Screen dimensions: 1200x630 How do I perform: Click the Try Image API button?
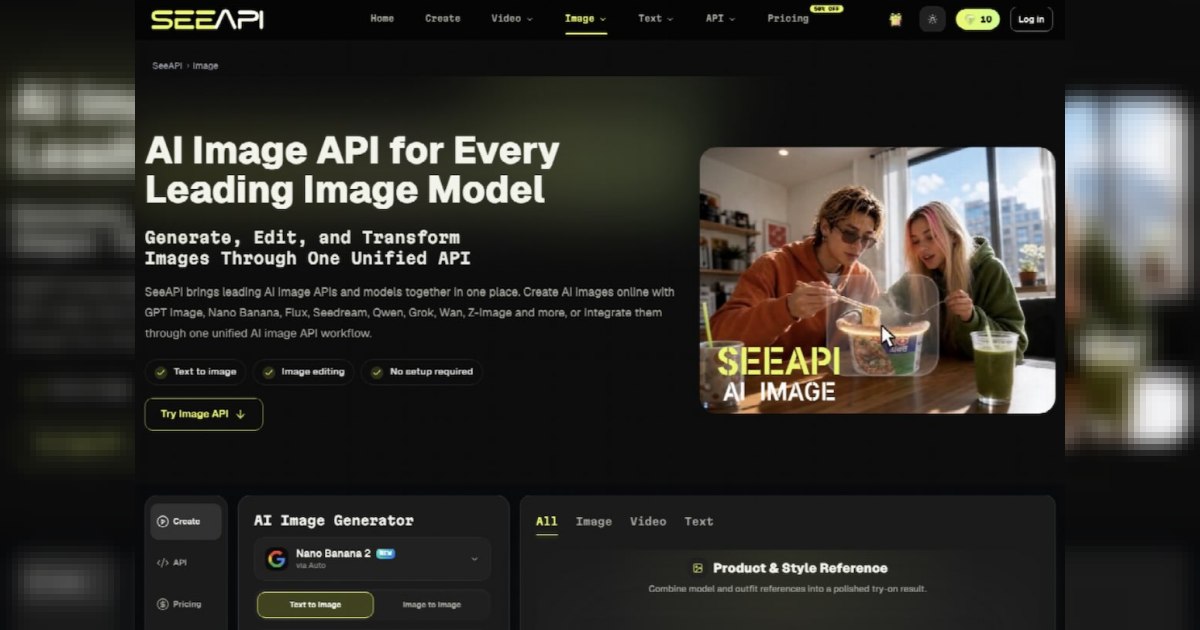204,414
